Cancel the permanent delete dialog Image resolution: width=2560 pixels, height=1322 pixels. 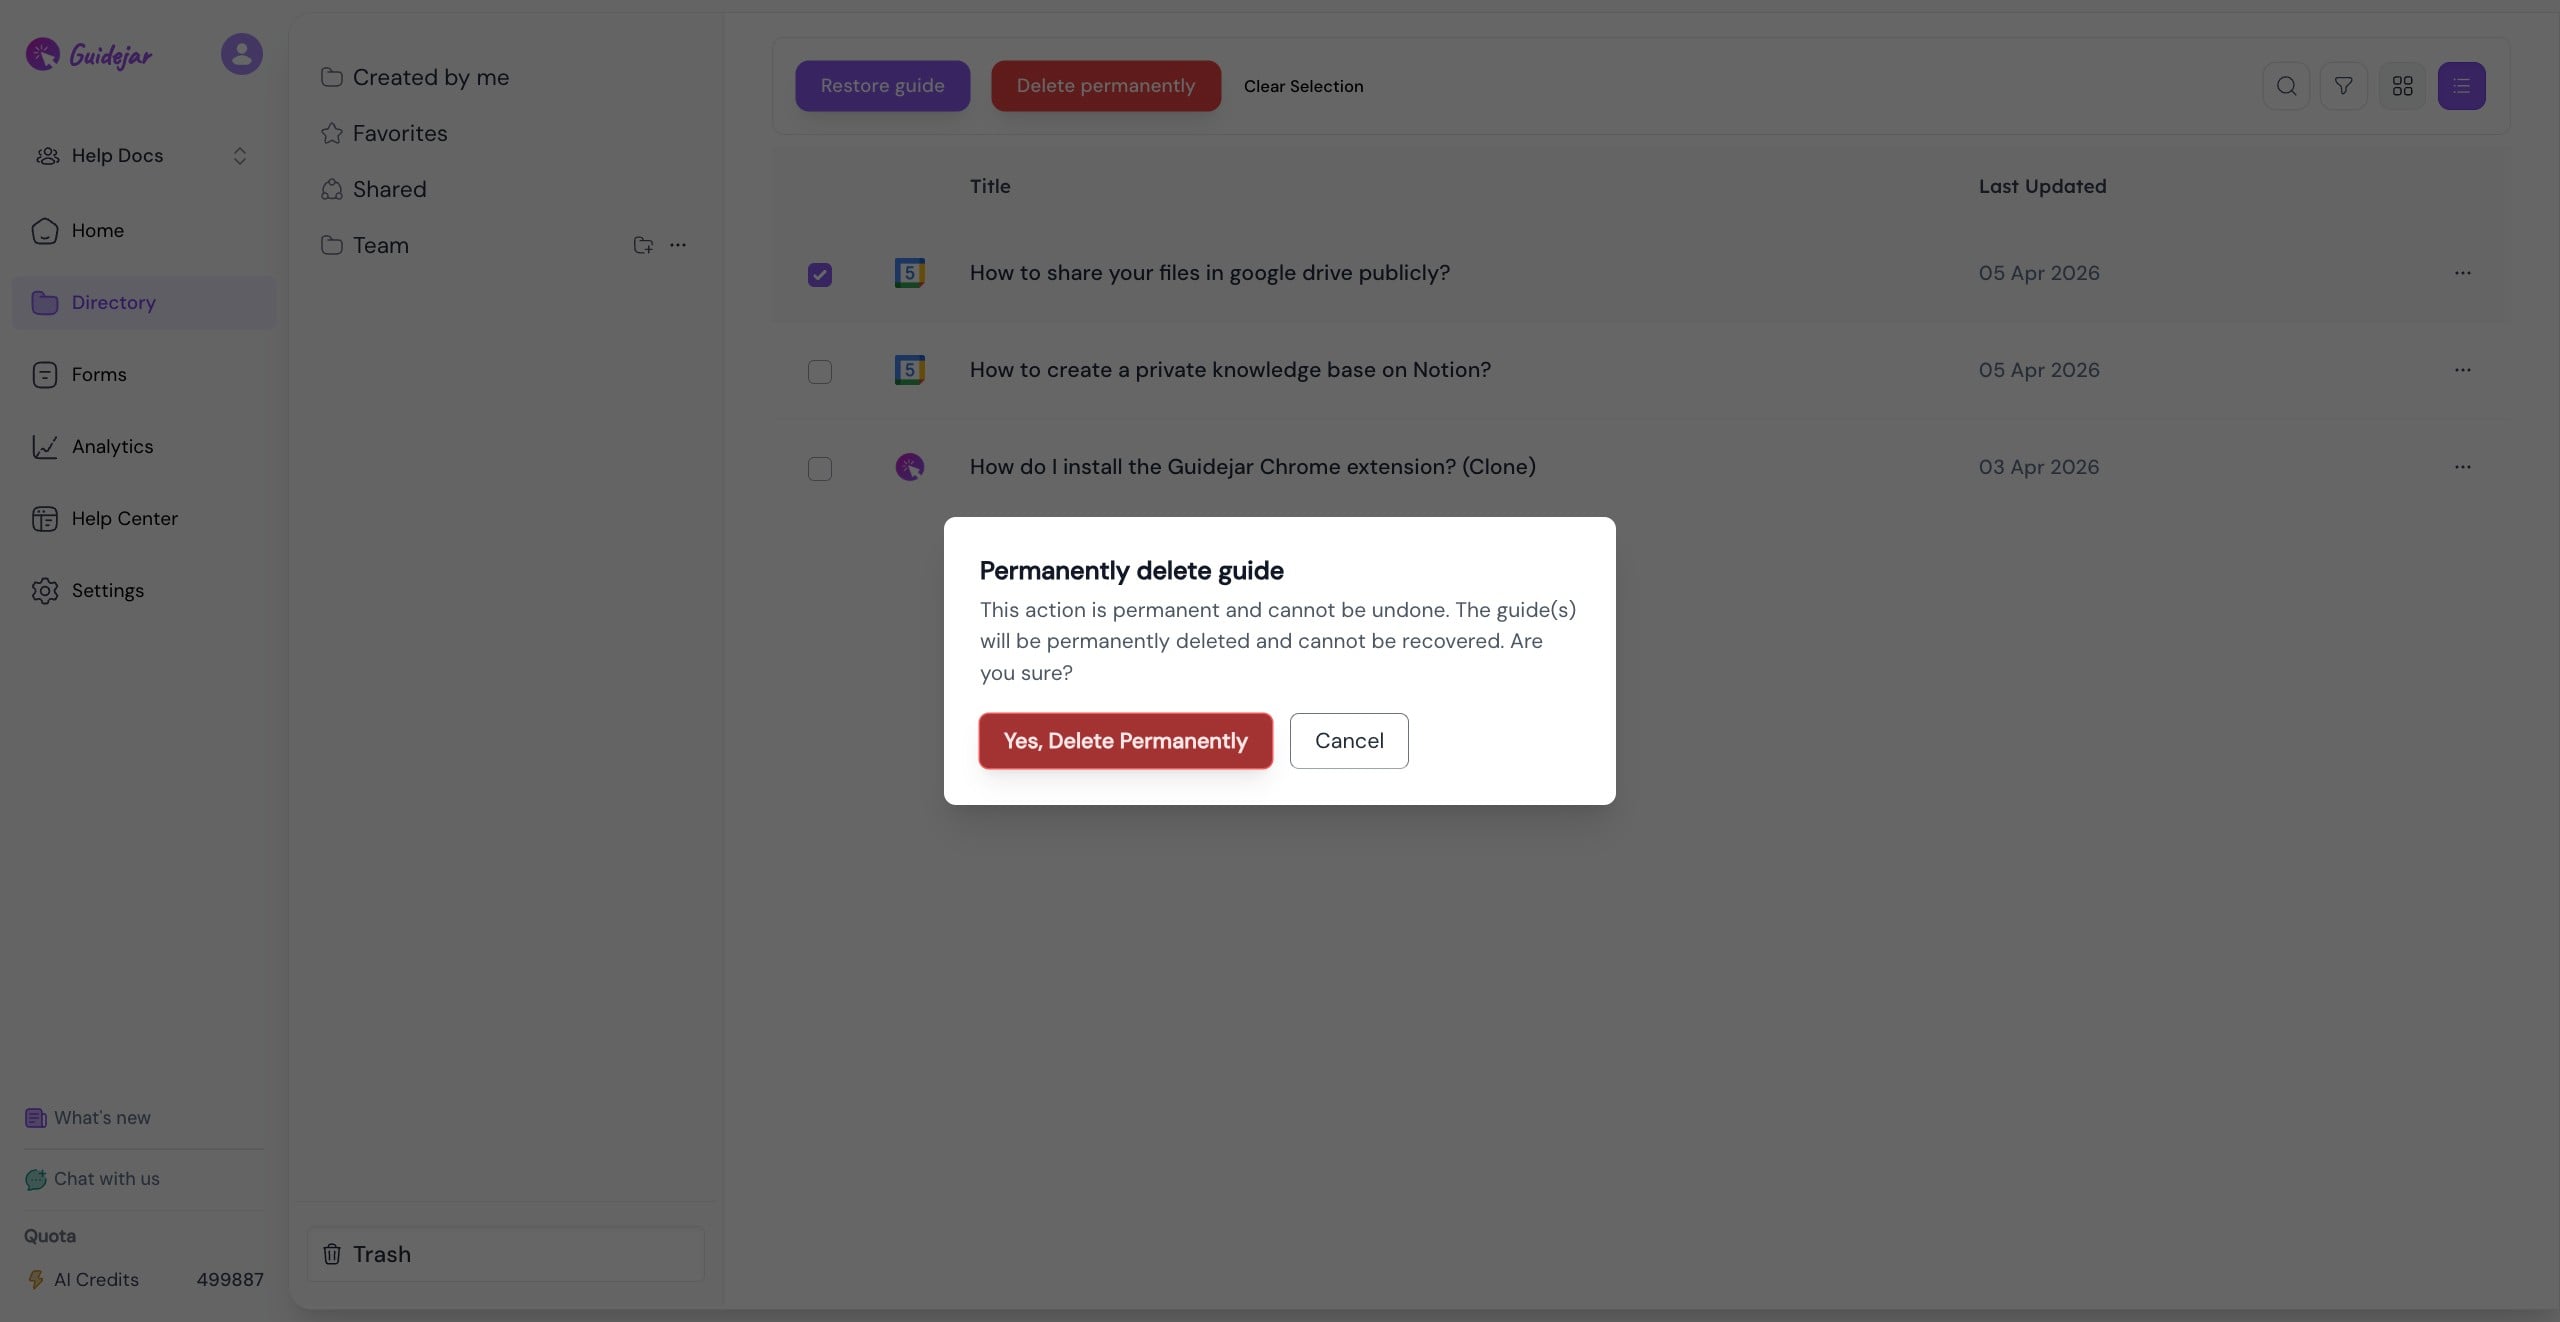[x=1348, y=740]
